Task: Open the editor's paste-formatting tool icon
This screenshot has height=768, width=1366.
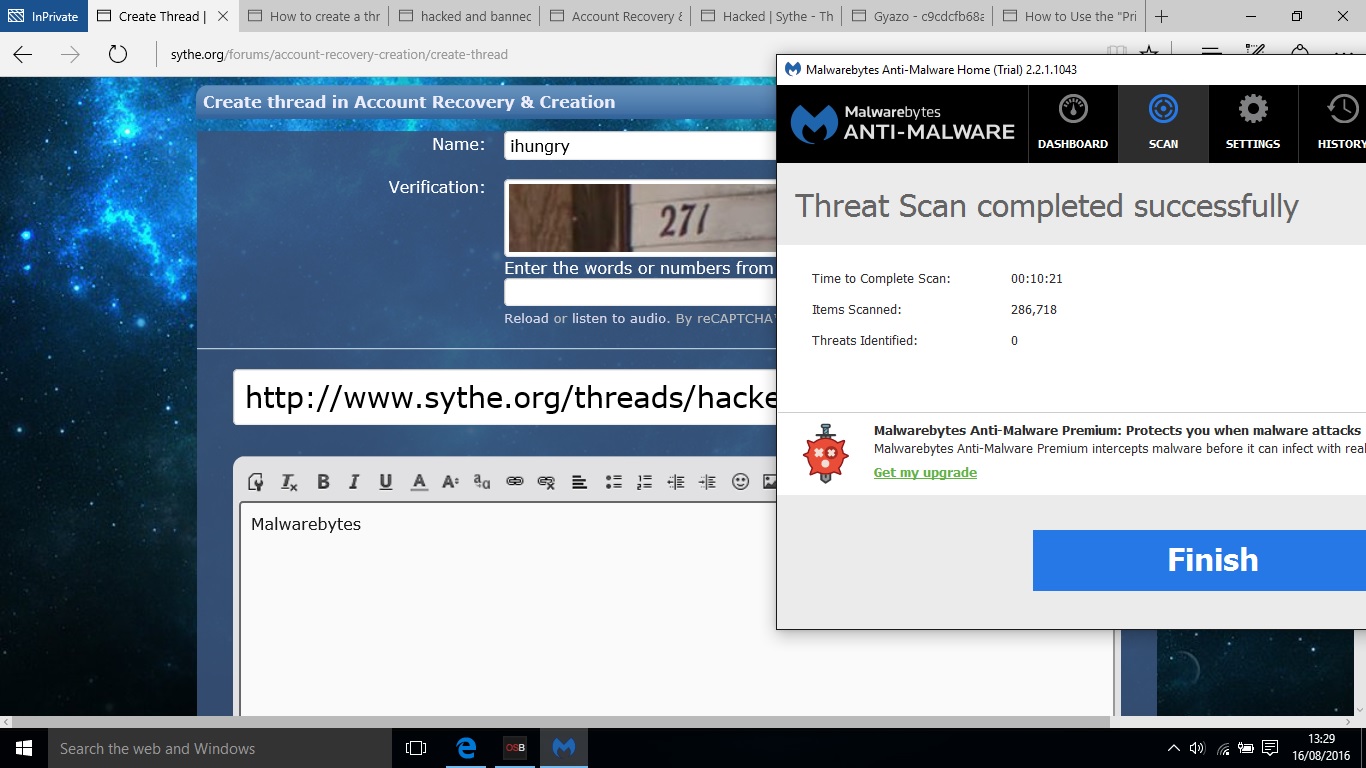Action: pos(256,481)
